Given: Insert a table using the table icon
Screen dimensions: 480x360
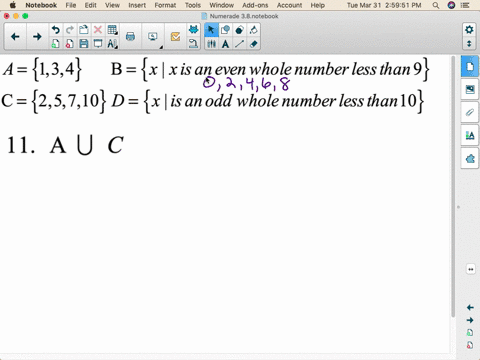Looking at the screenshot, I should point(112,30).
